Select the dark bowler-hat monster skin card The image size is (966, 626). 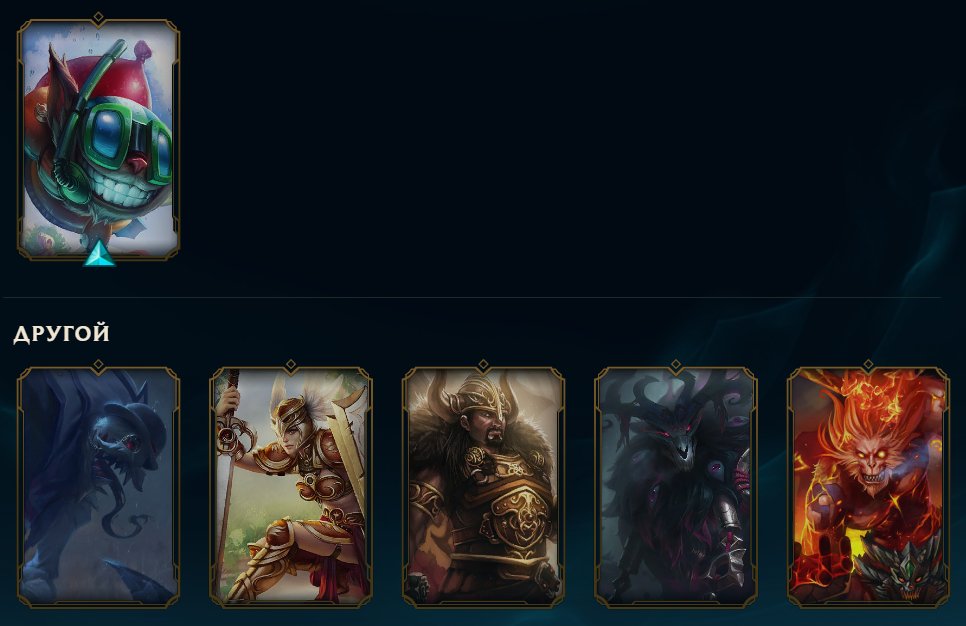(x=99, y=487)
